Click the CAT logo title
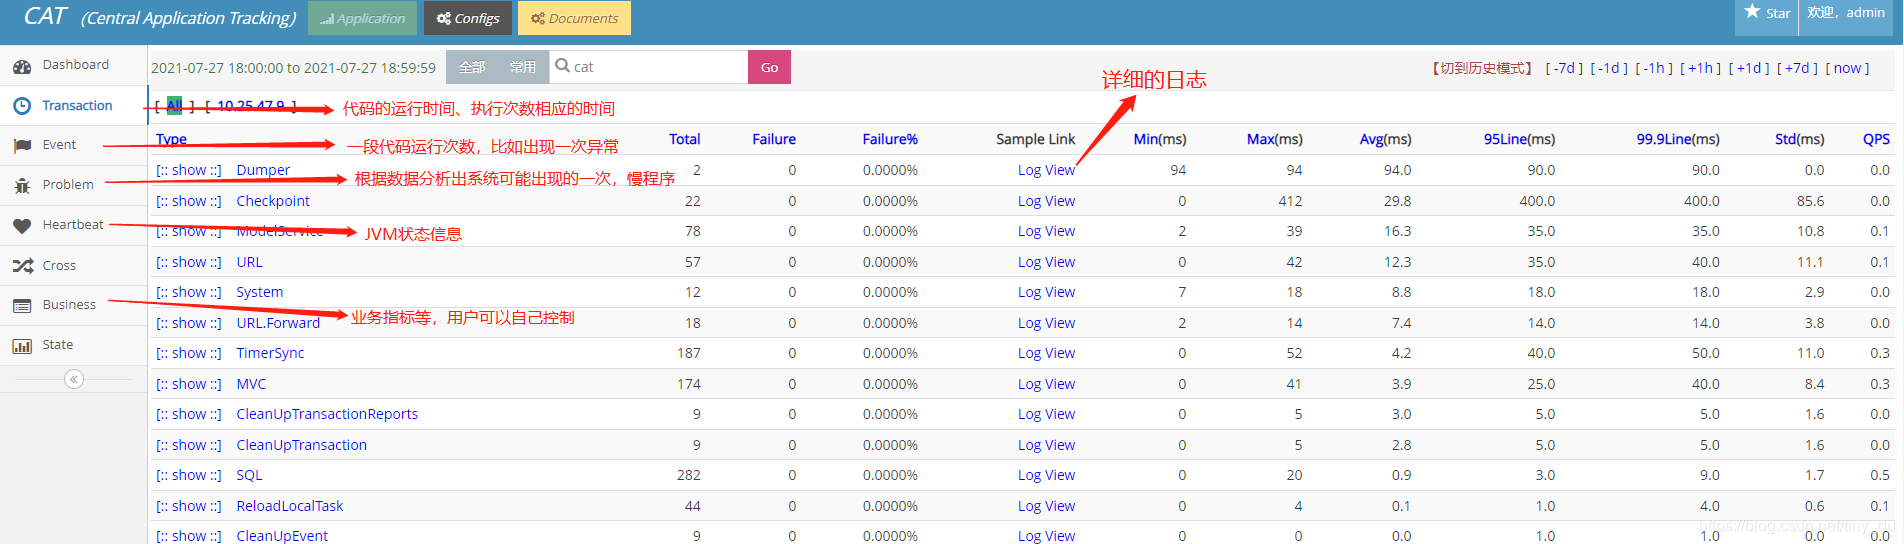This screenshot has height=544, width=1904. pos(160,17)
